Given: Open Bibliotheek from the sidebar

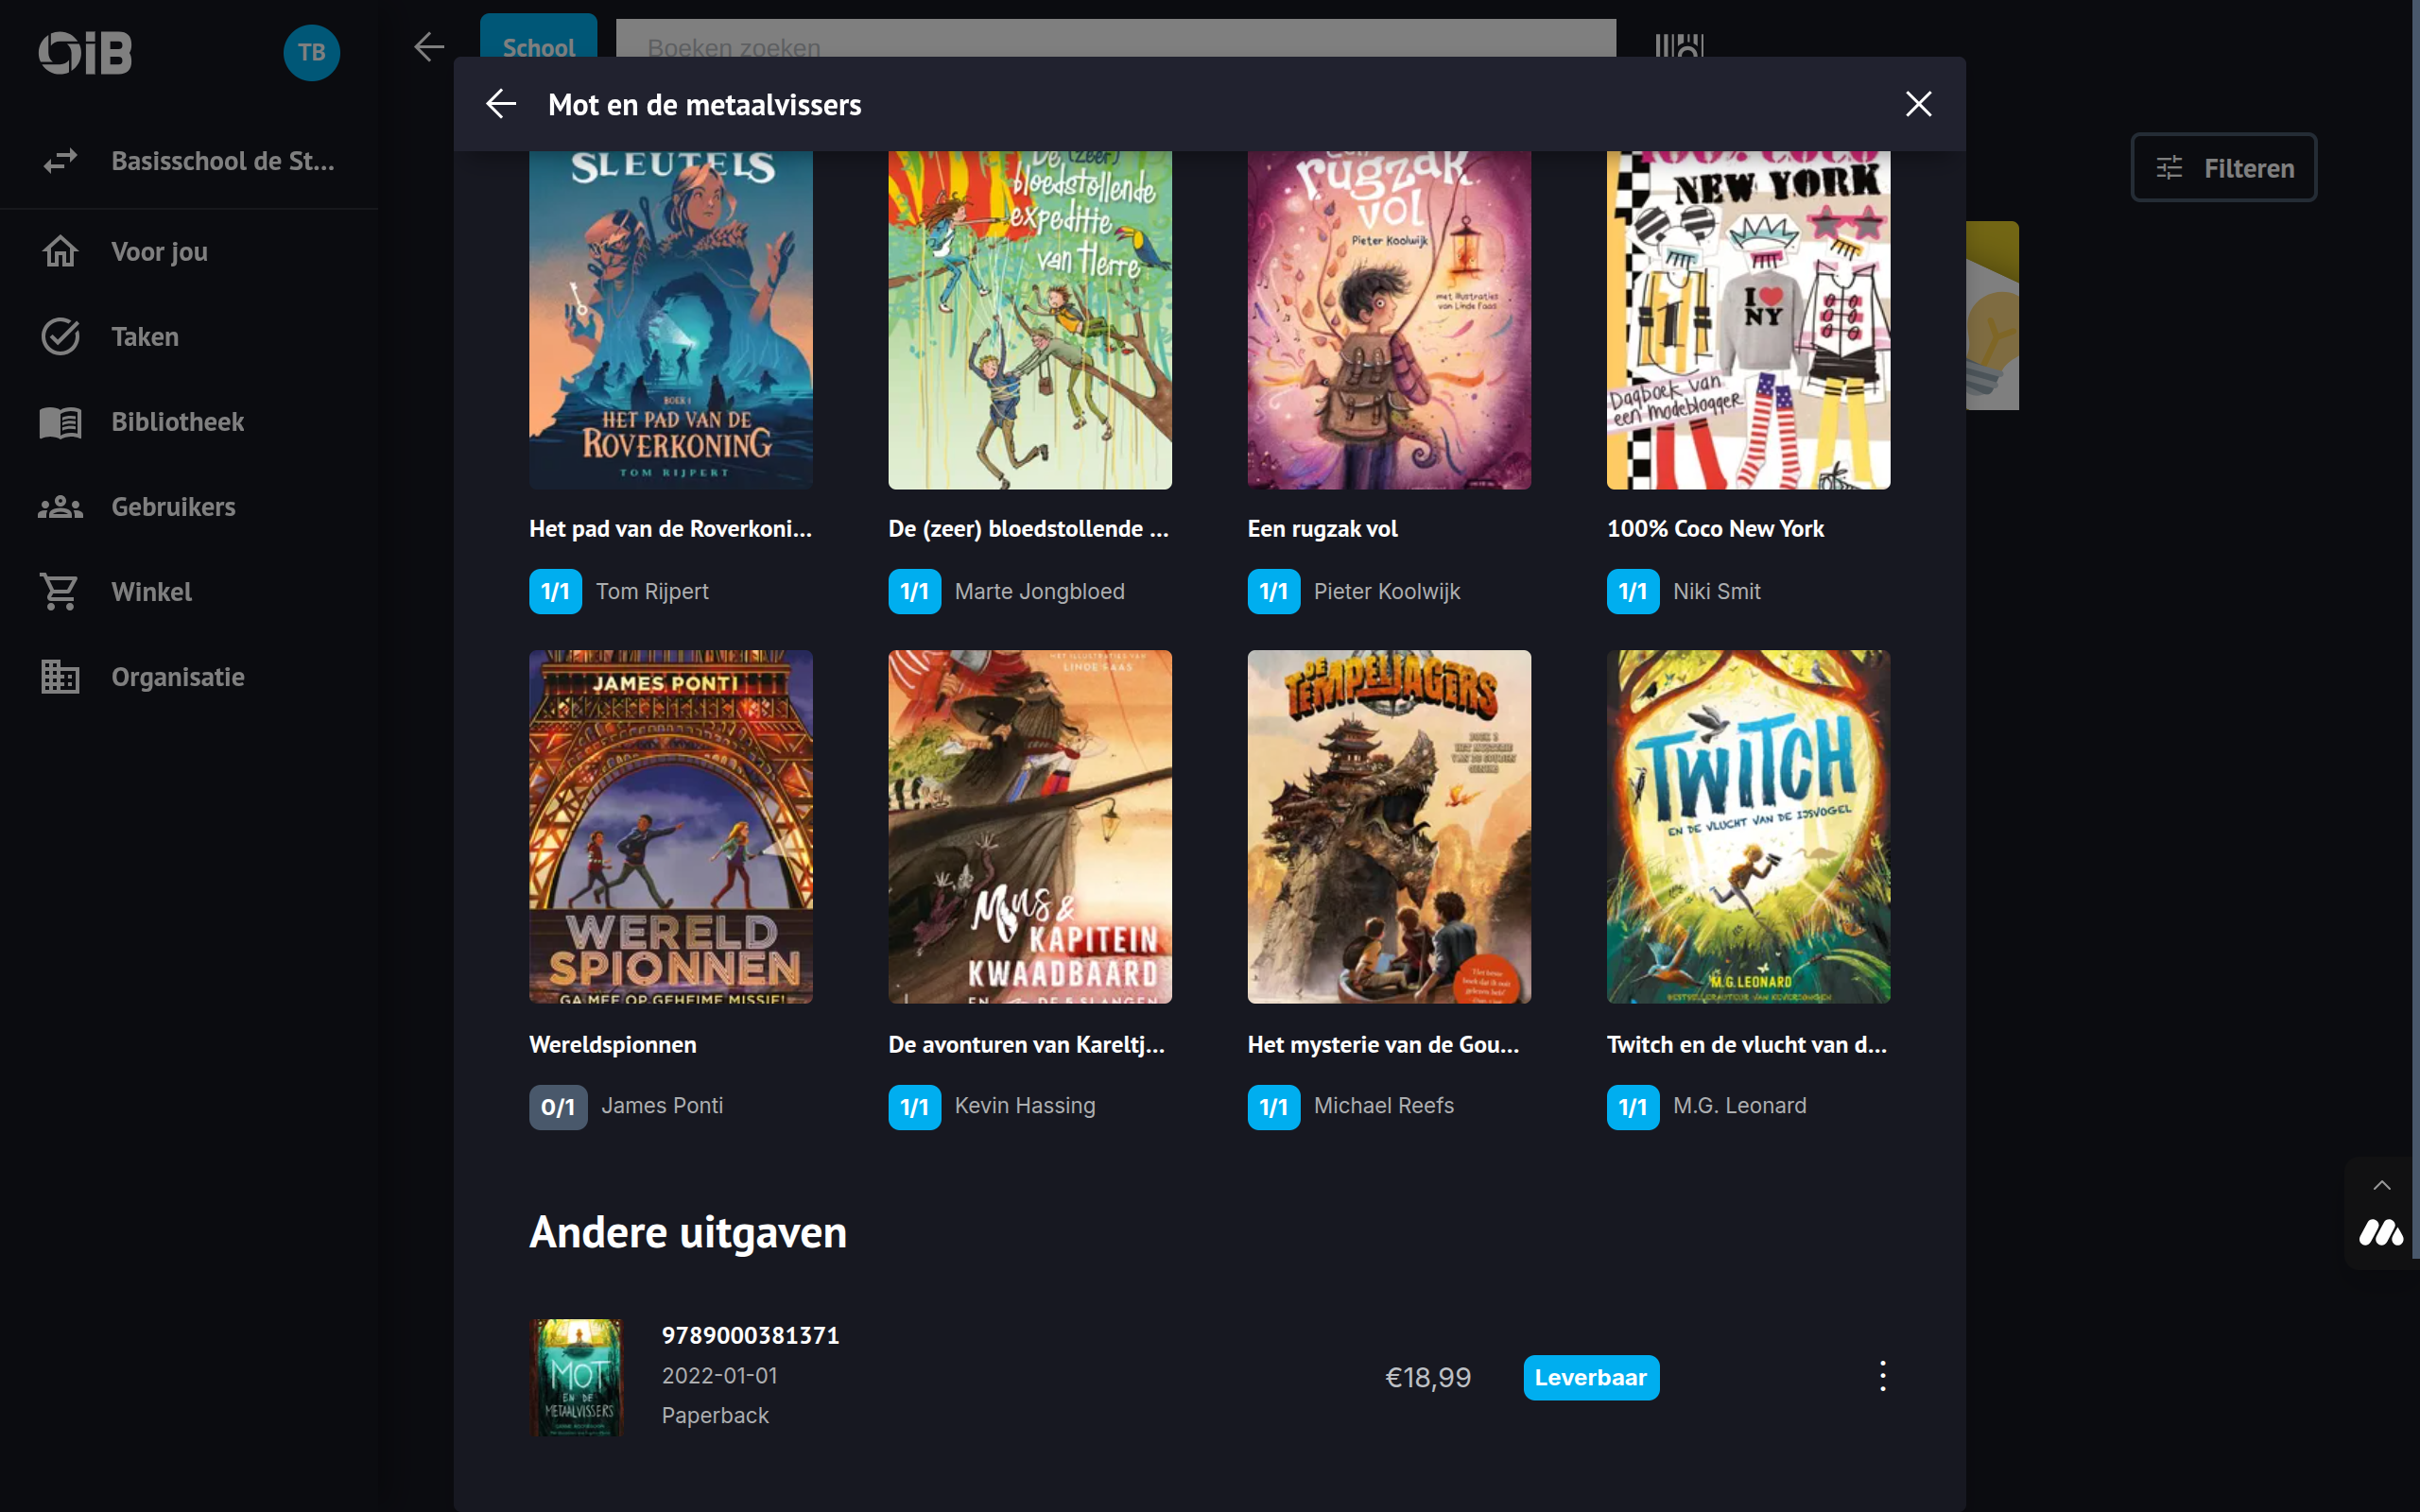Looking at the screenshot, I should coord(177,422).
